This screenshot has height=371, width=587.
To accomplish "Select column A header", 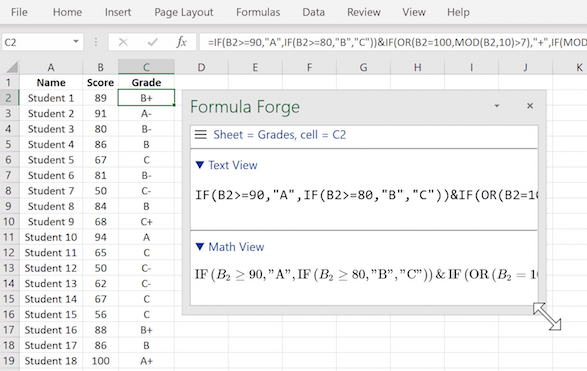I will [x=51, y=67].
